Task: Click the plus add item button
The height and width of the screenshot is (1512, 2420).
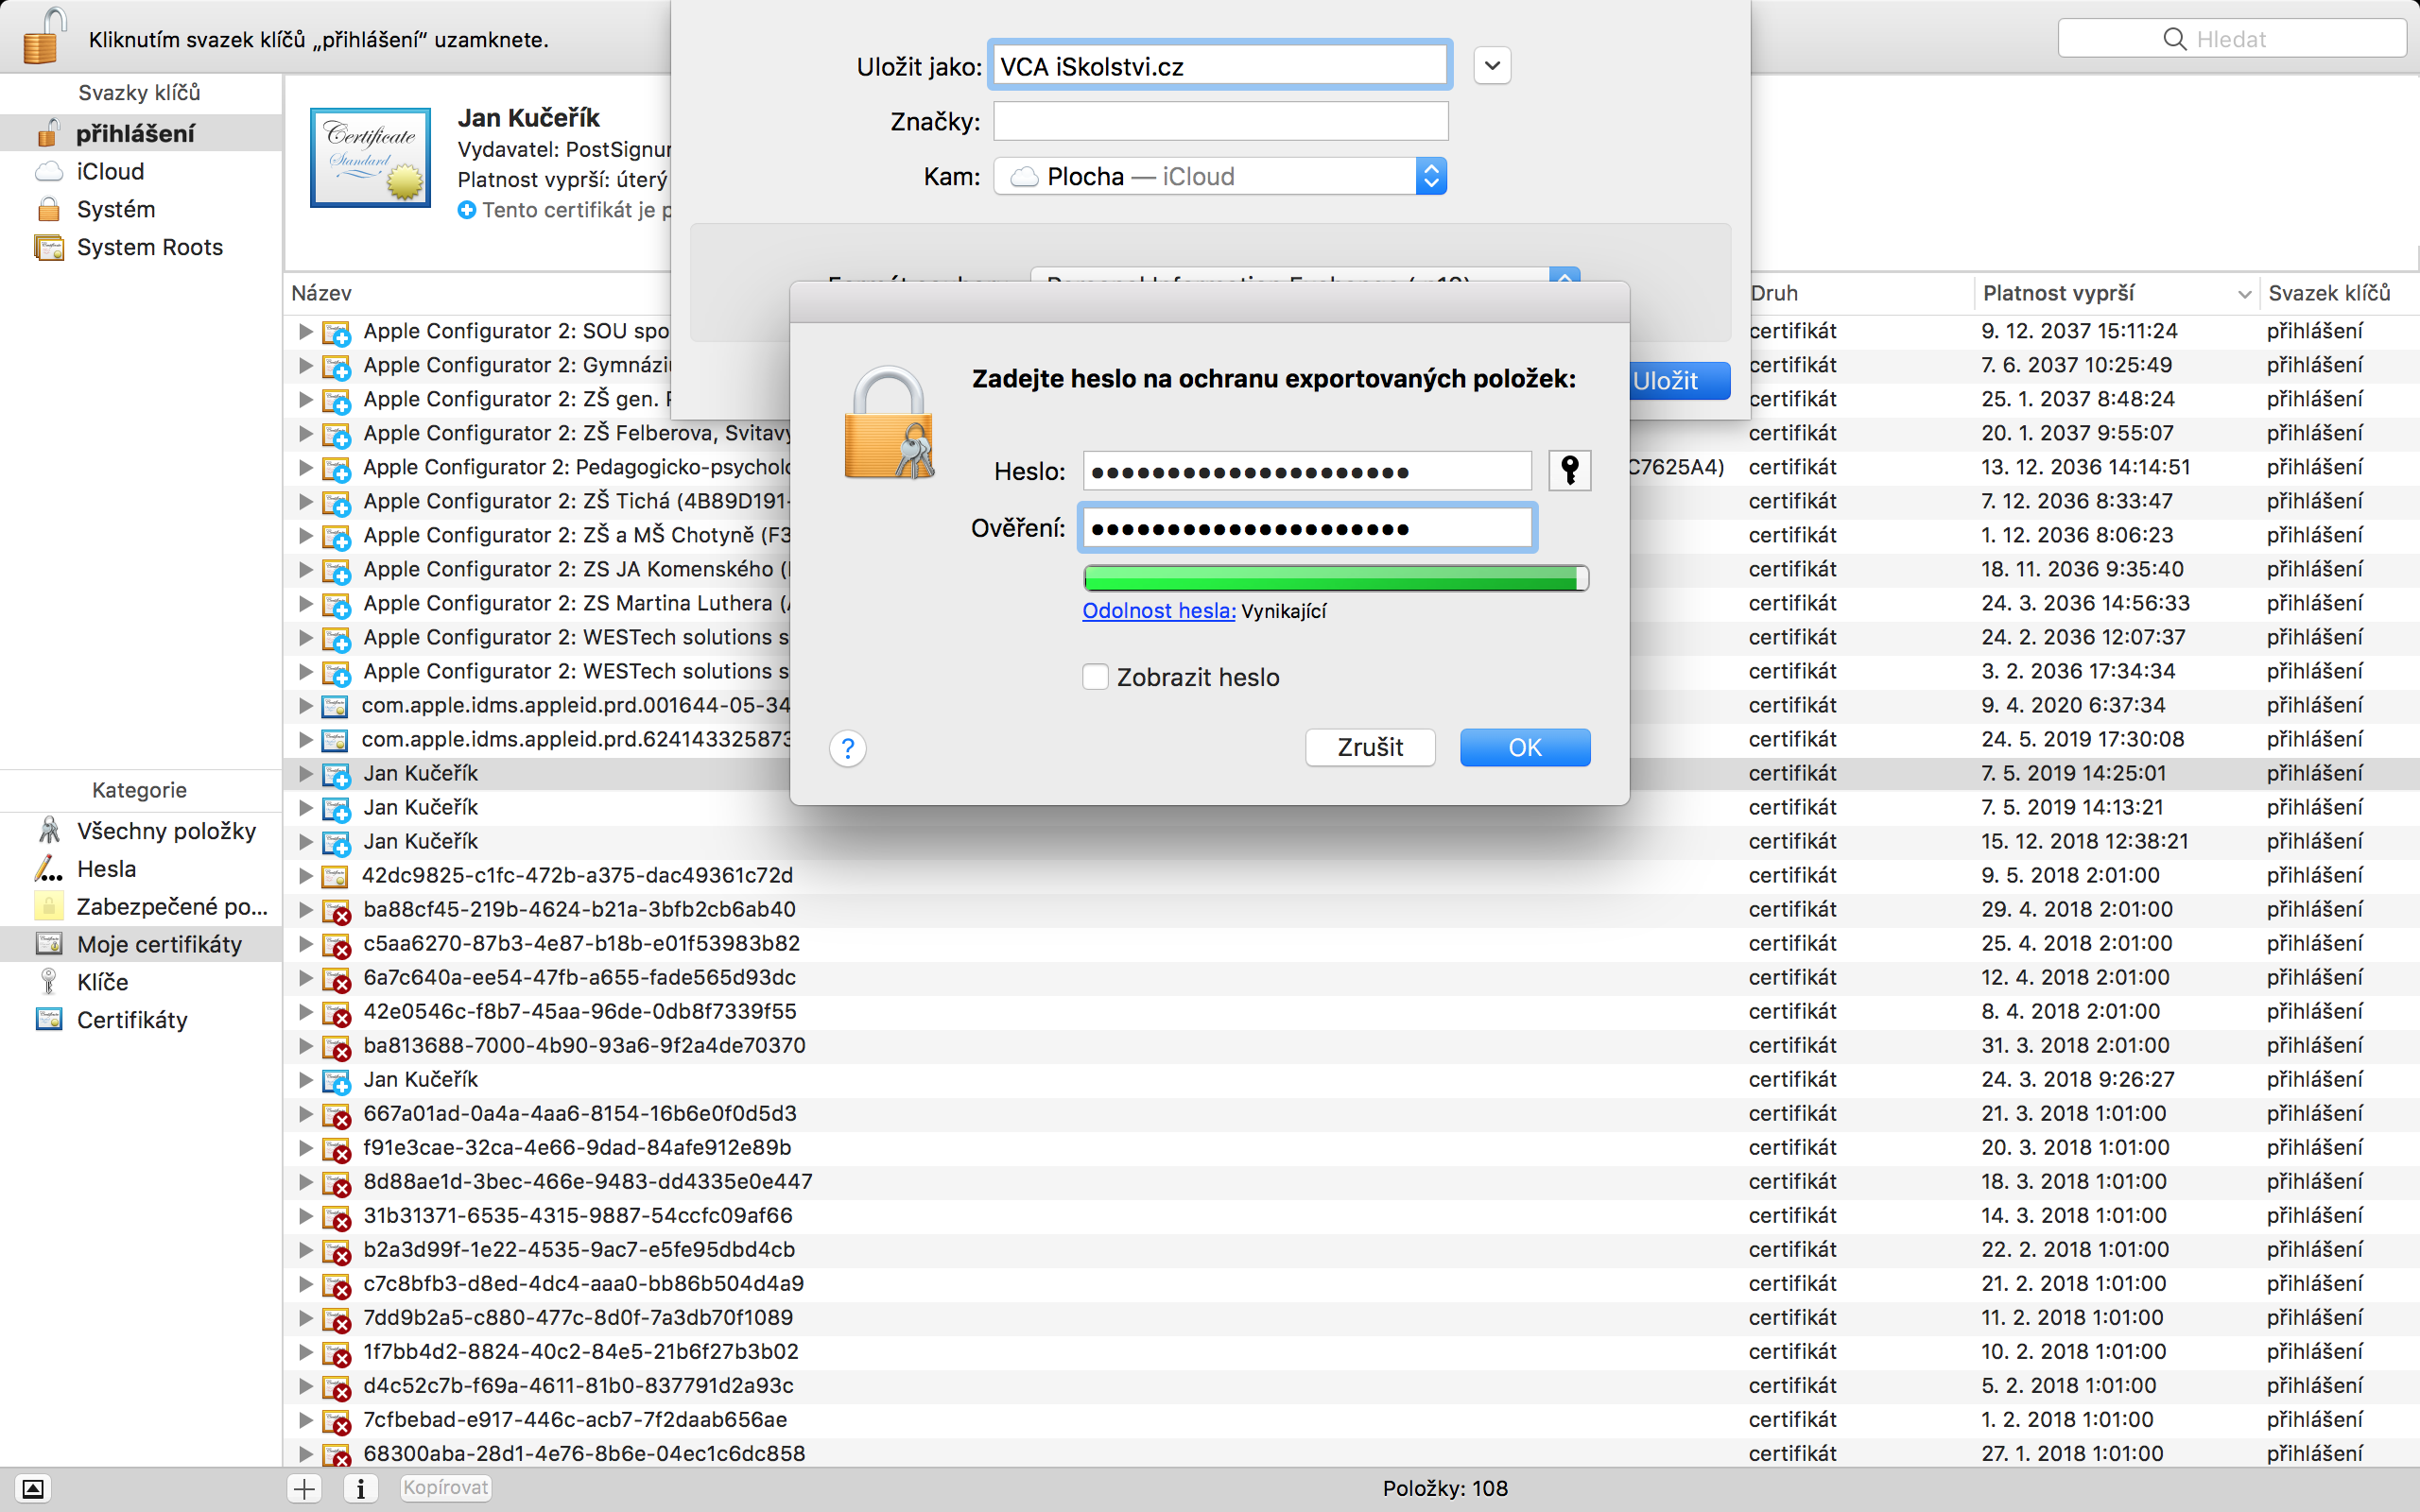Action: (305, 1488)
